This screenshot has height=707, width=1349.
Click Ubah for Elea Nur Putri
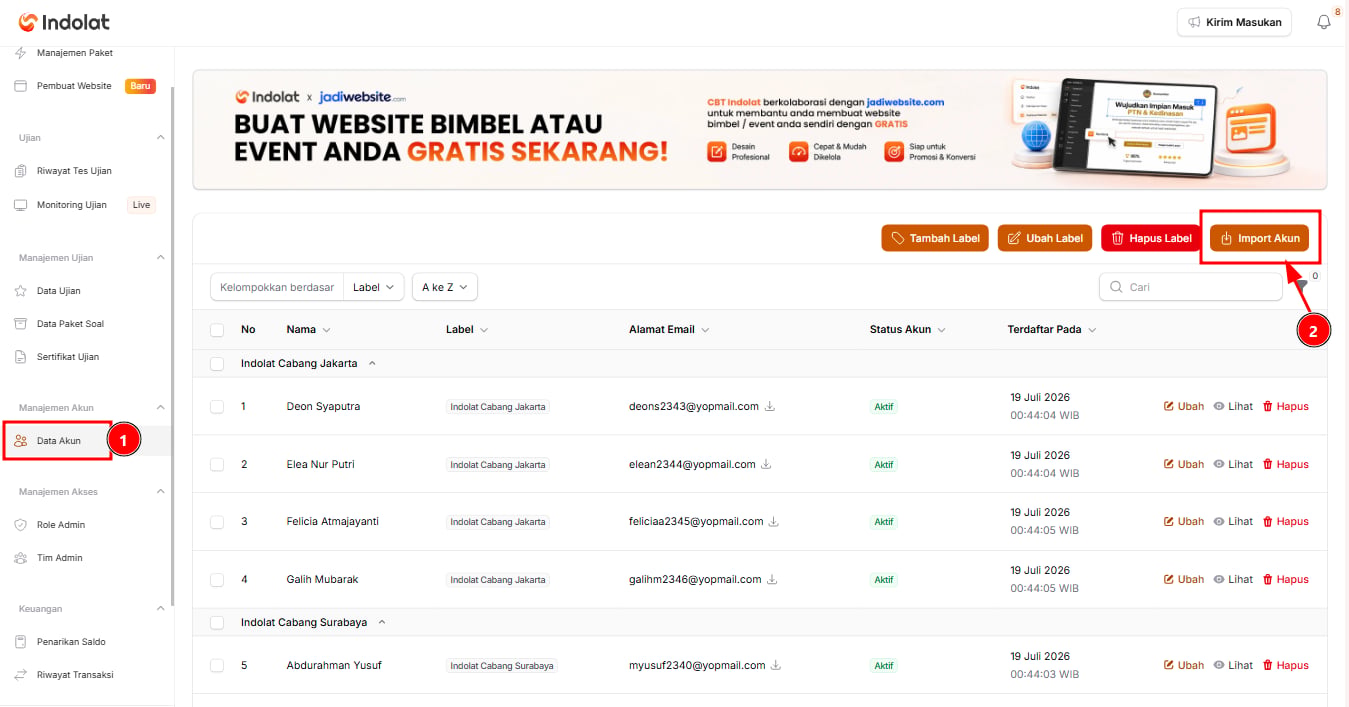(1184, 464)
